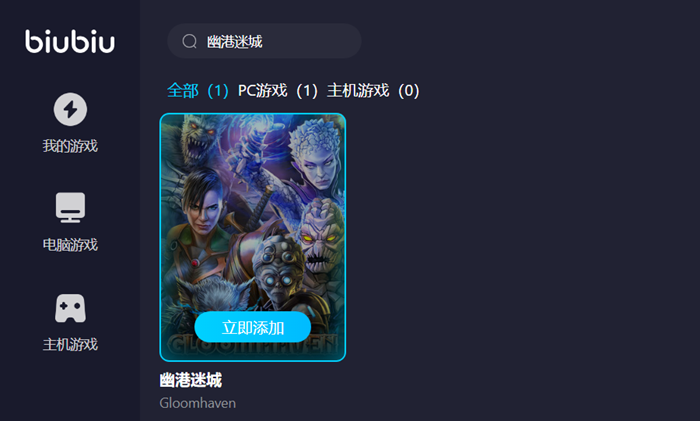Click the magnifier search icon

click(189, 42)
